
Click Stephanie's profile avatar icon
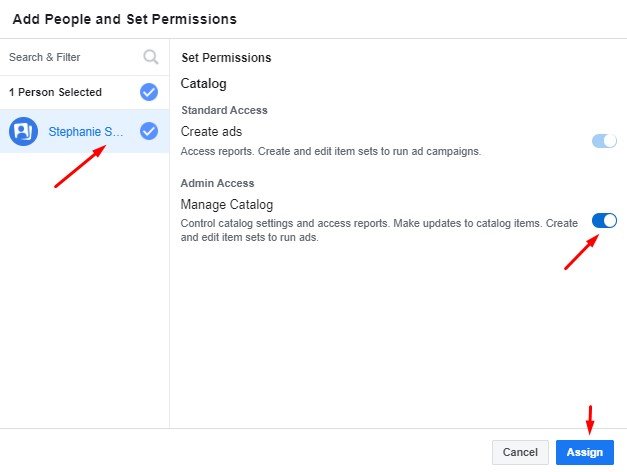[23, 131]
